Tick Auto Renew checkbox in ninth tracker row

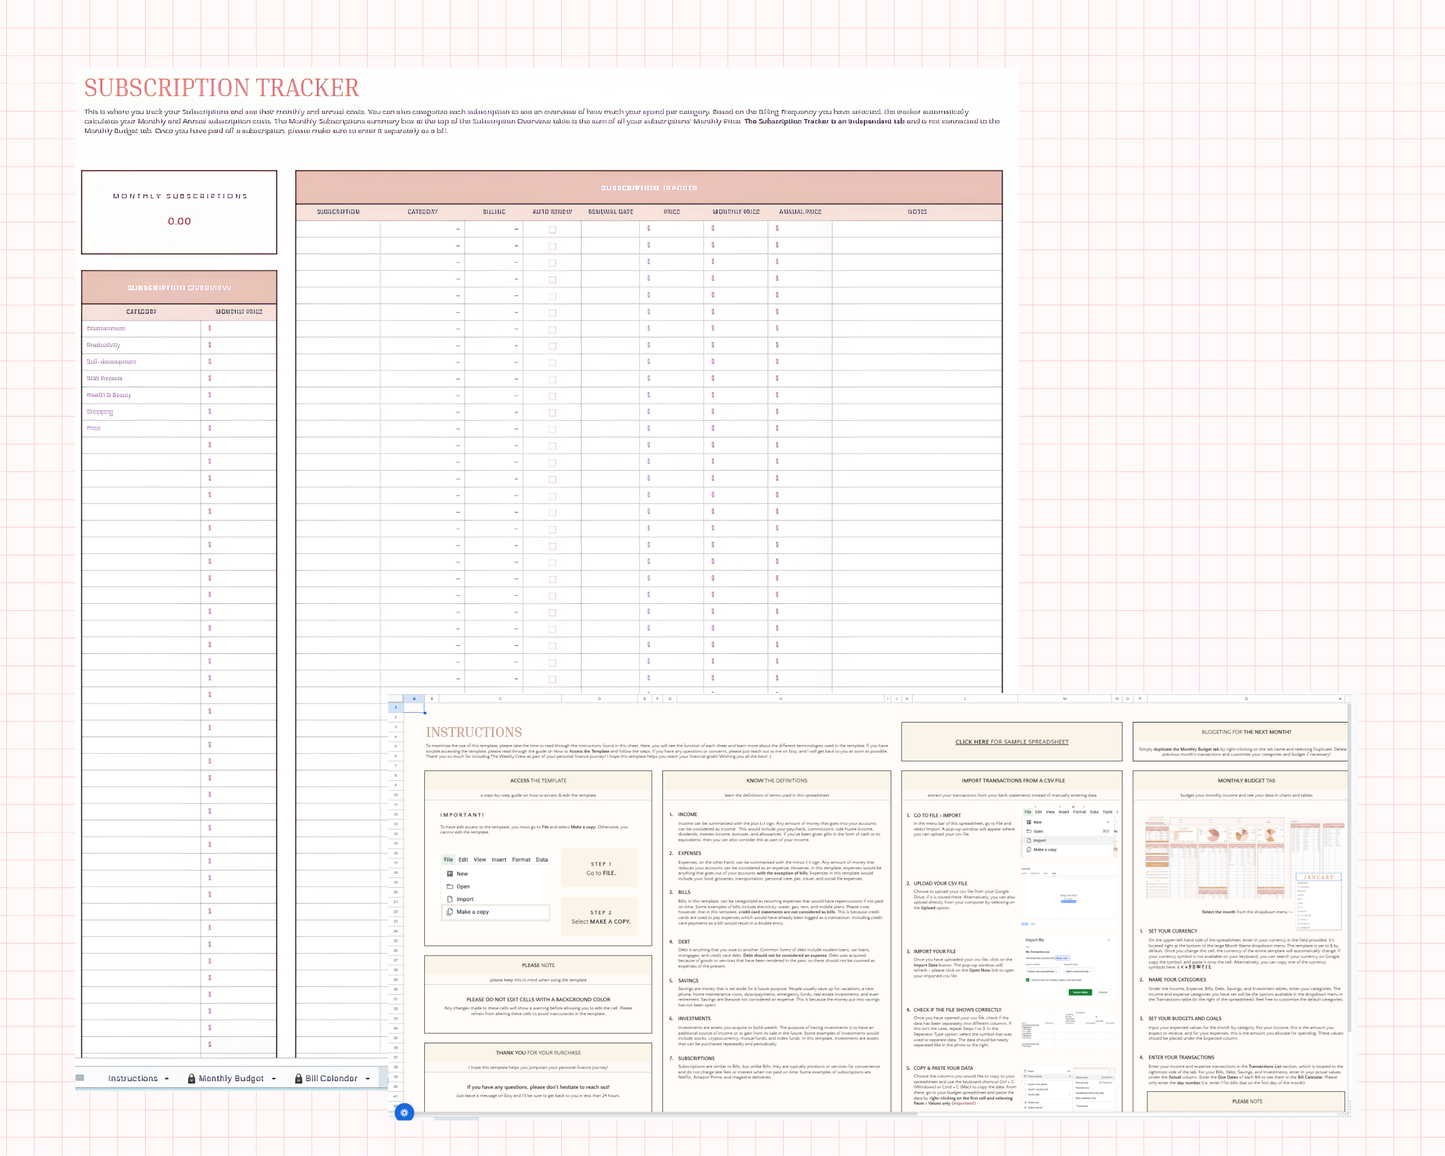(552, 362)
